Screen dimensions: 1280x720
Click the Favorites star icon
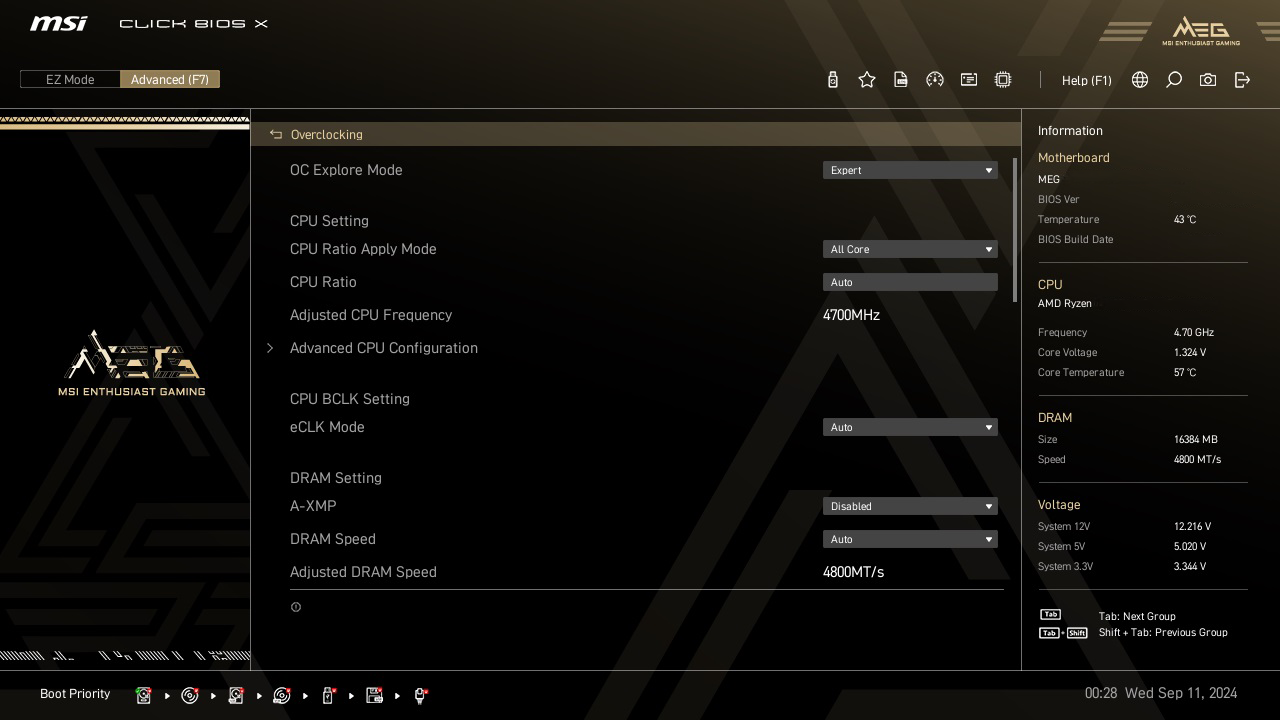coord(867,80)
